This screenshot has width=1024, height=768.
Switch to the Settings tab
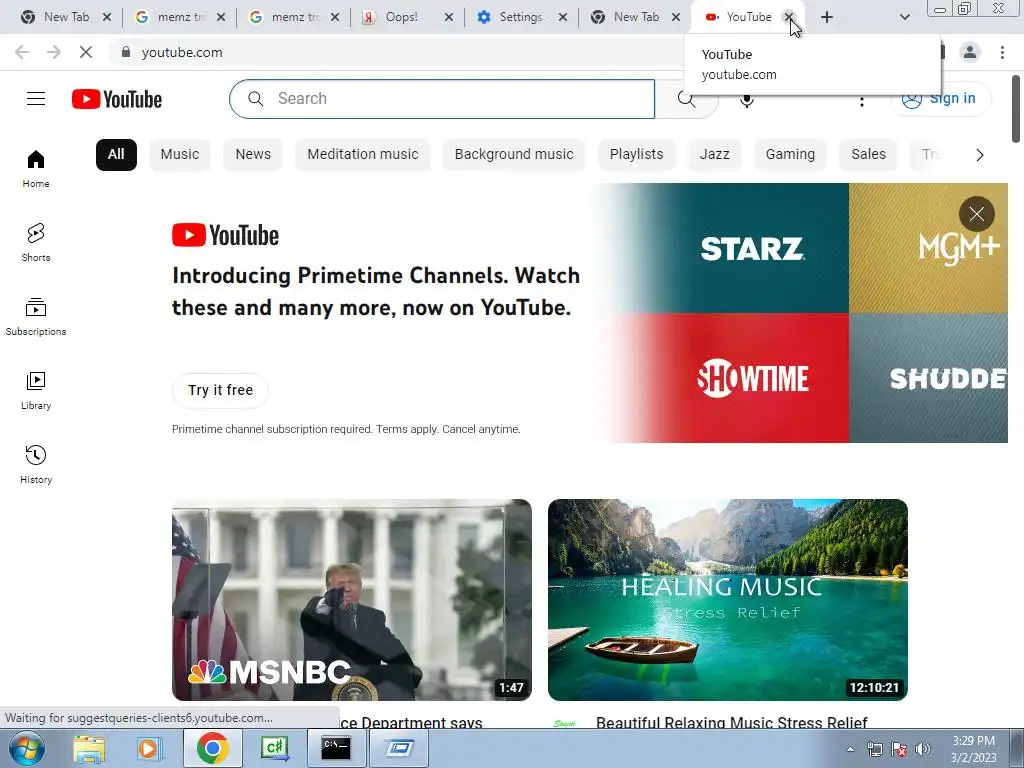[x=520, y=18]
